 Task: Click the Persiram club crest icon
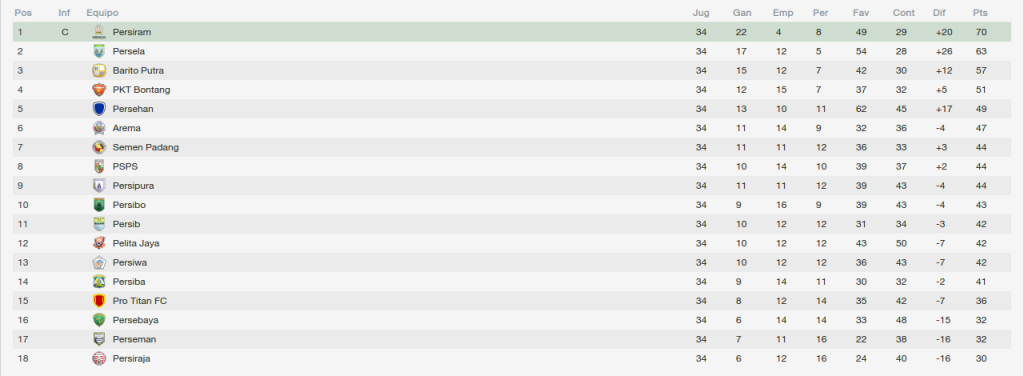coord(99,32)
